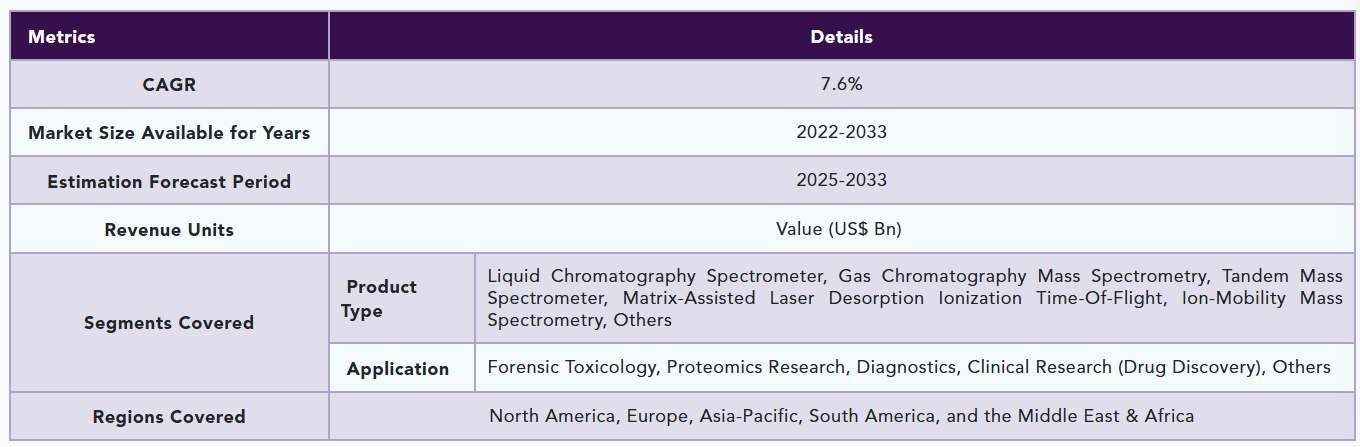
Task: Click the Details column header
Action: click(841, 37)
